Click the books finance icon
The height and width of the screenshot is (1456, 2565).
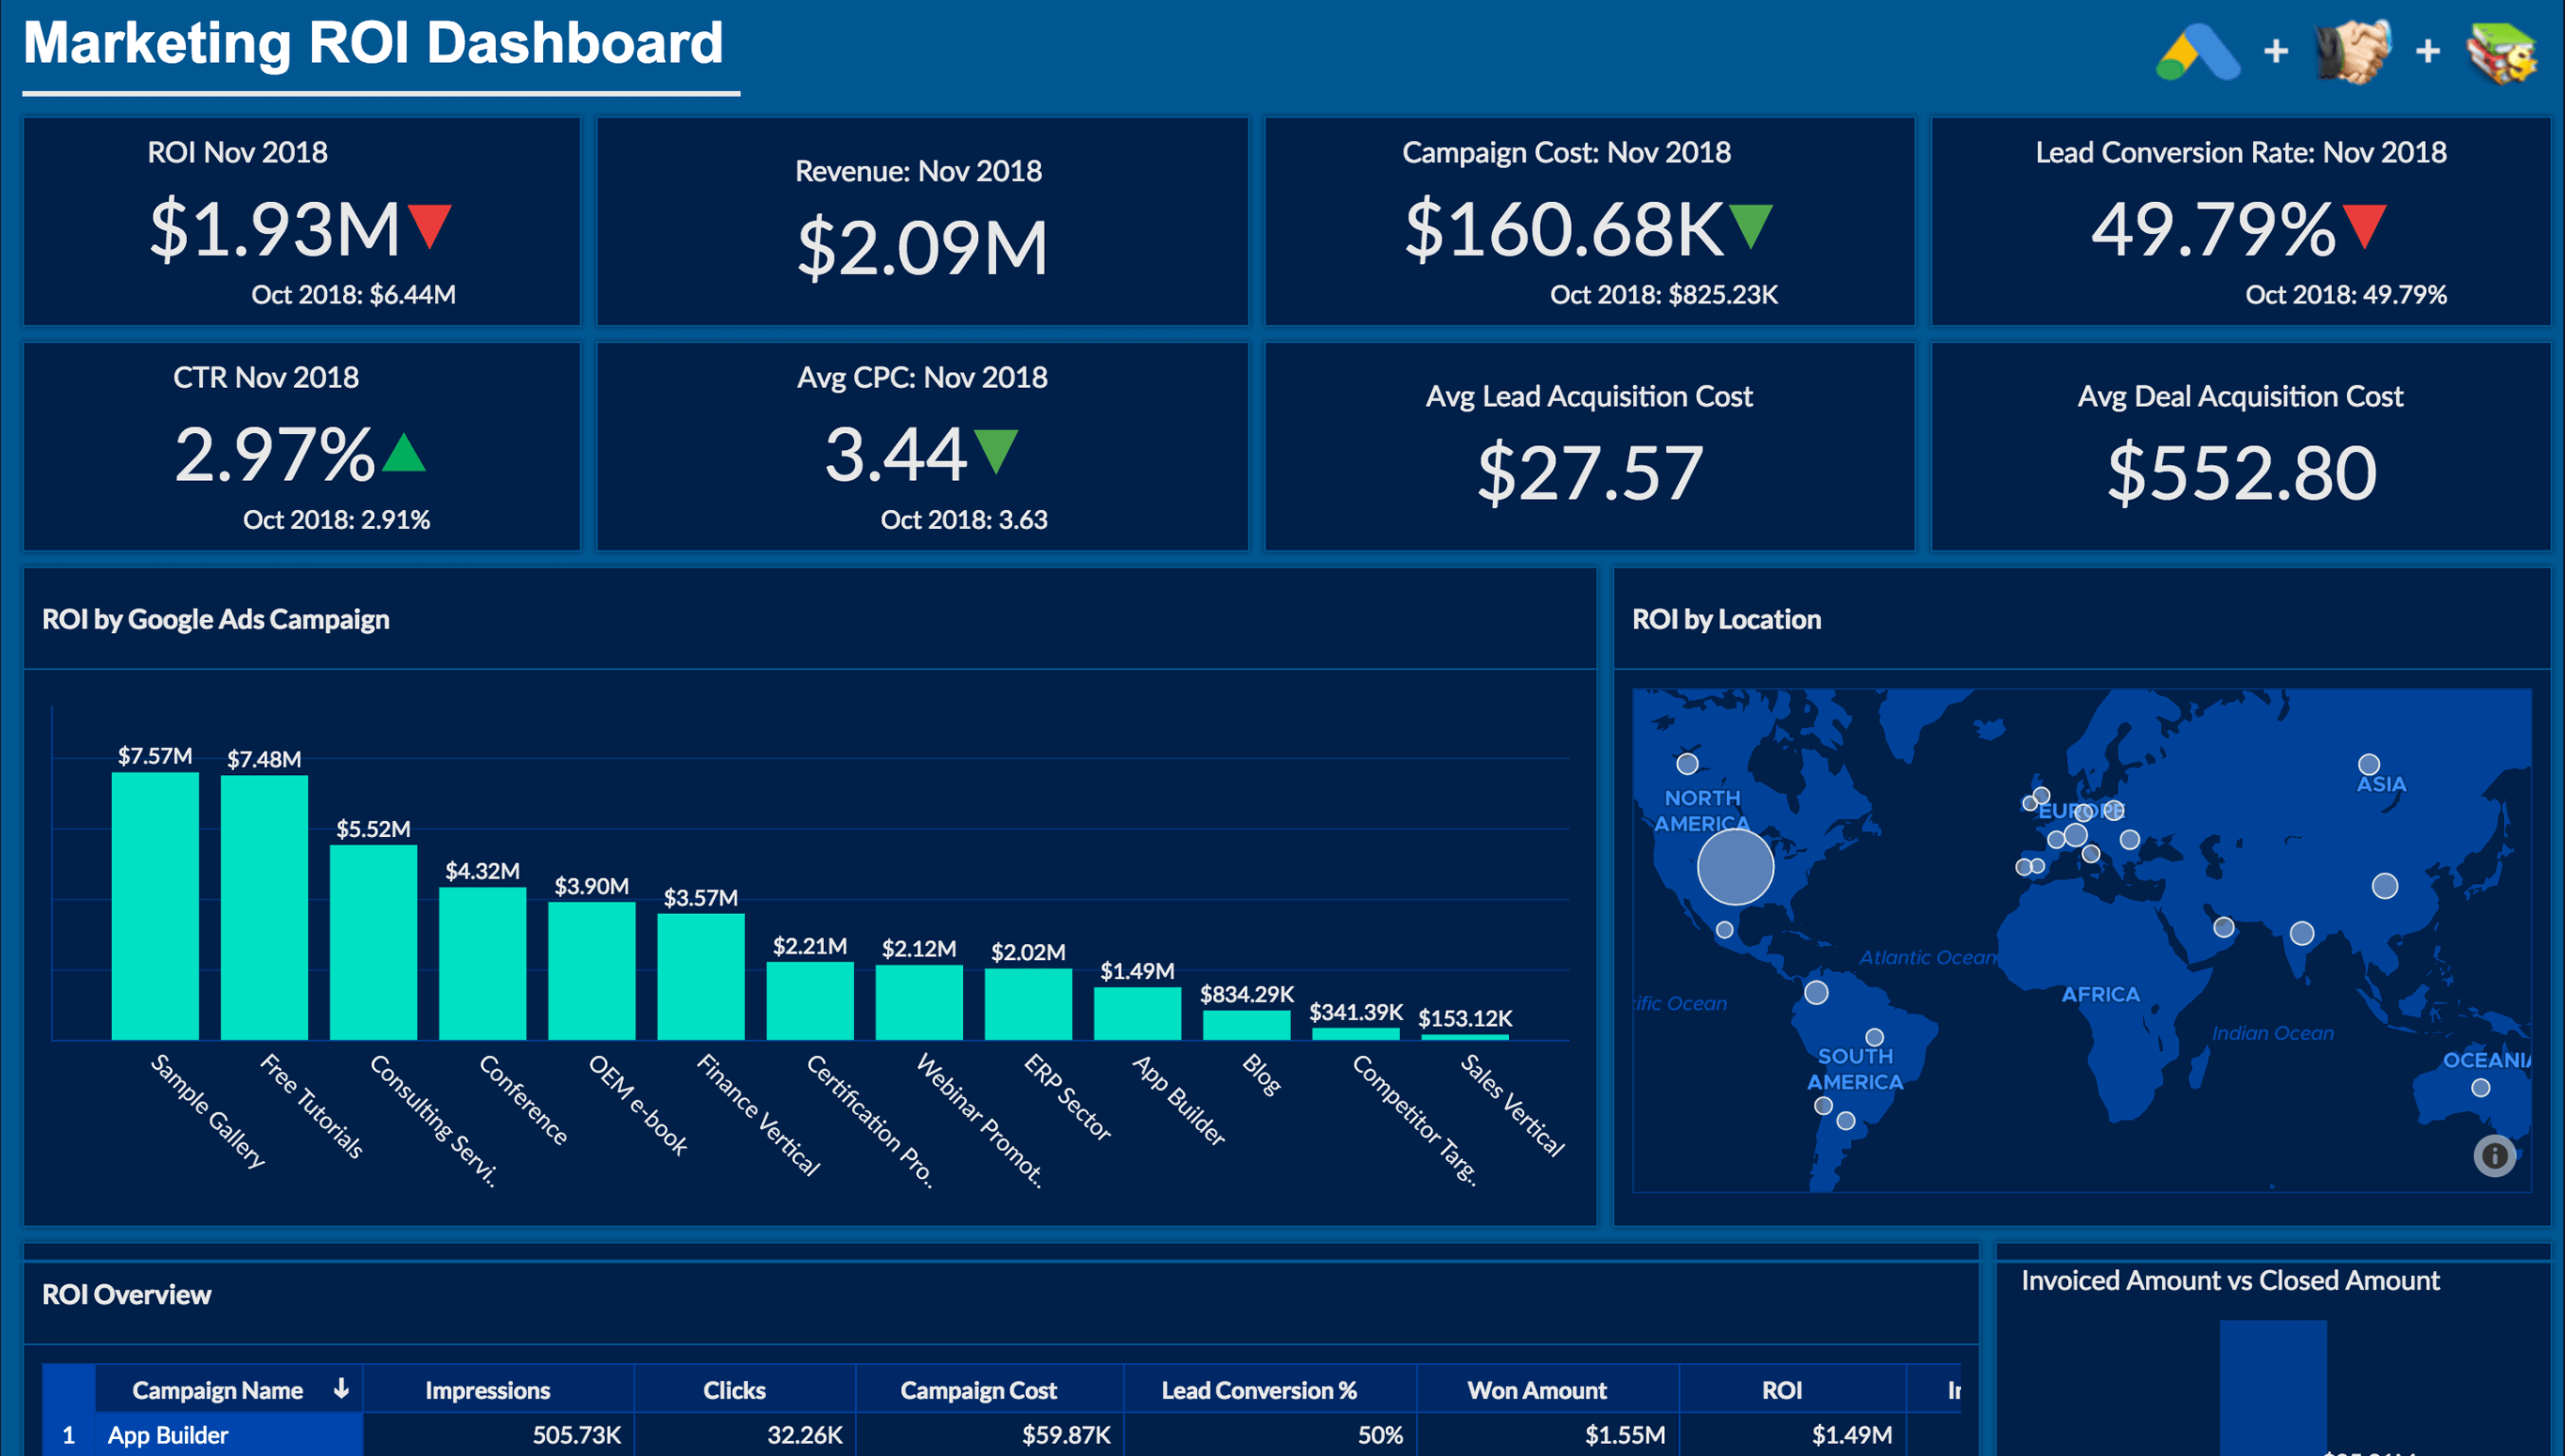2501,52
